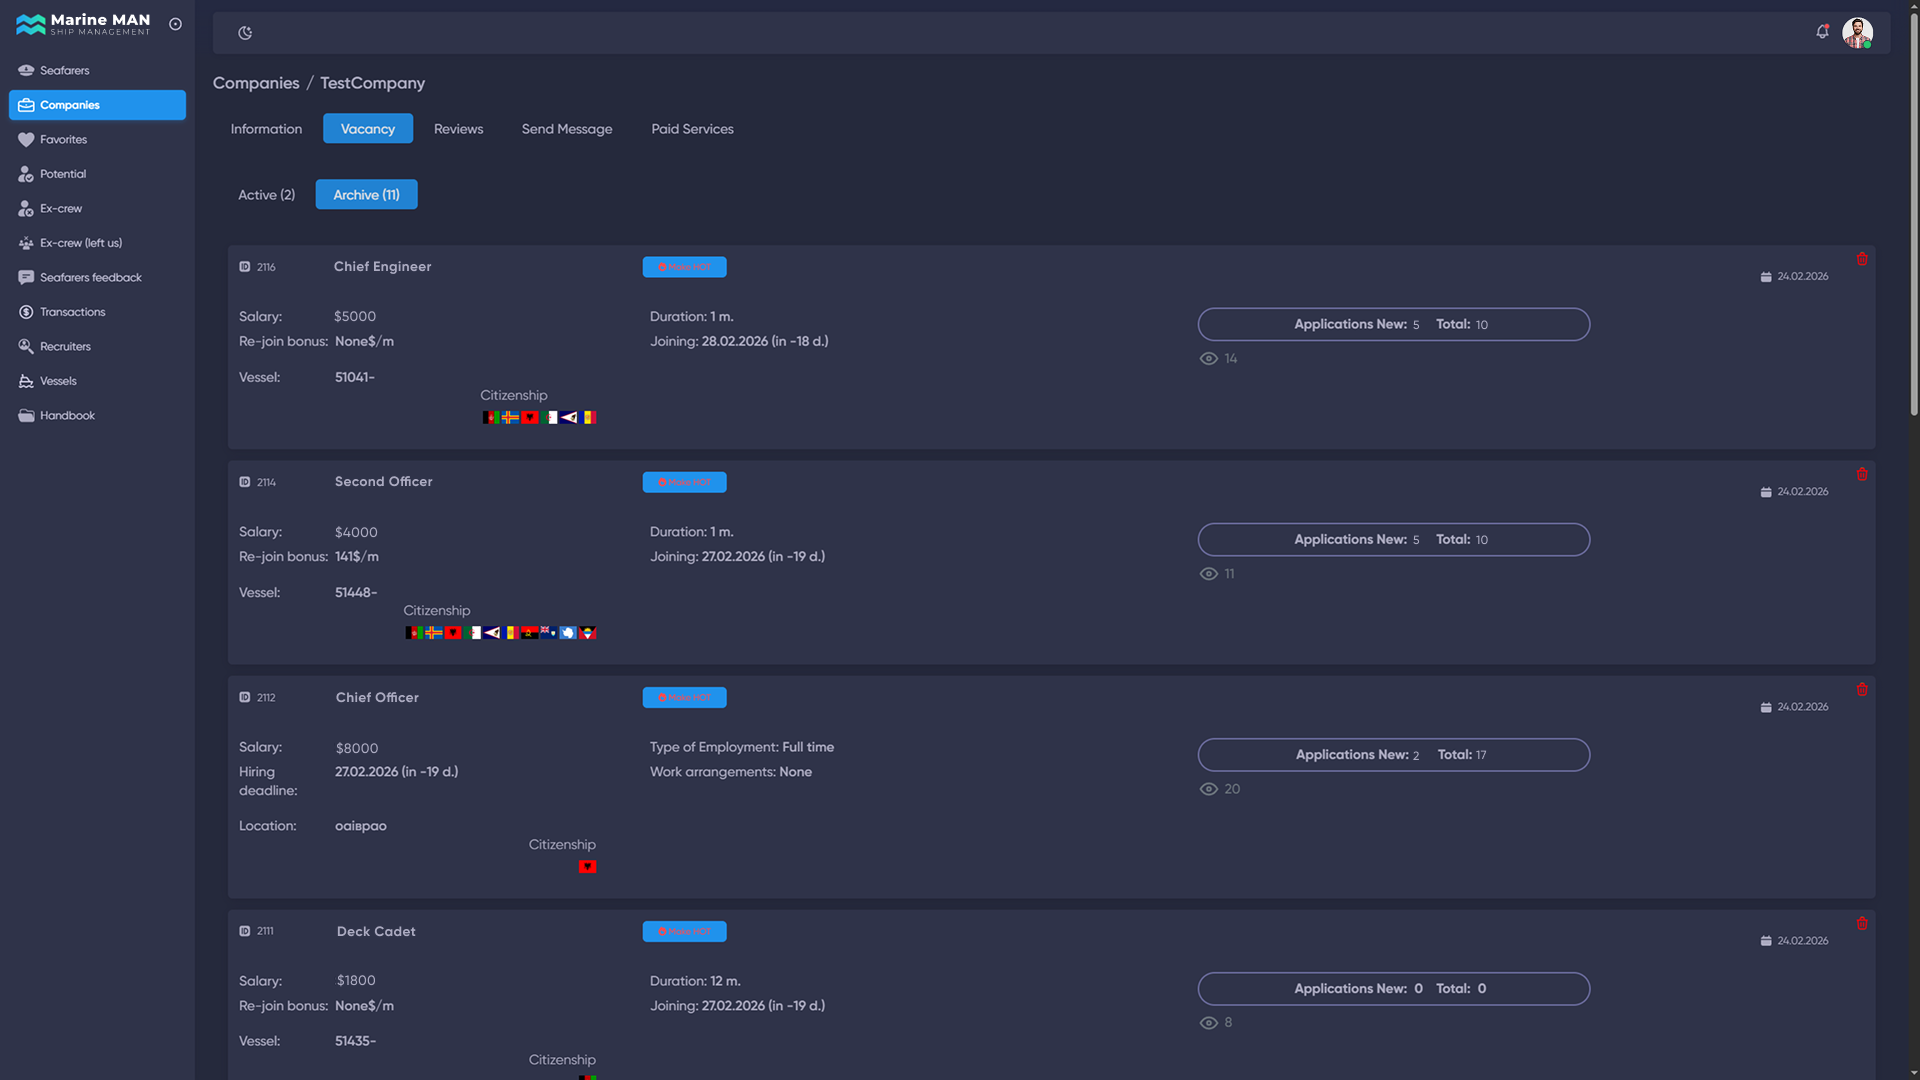This screenshot has height=1080, width=1920.
Task: Switch to the Information tab
Action: (266, 129)
